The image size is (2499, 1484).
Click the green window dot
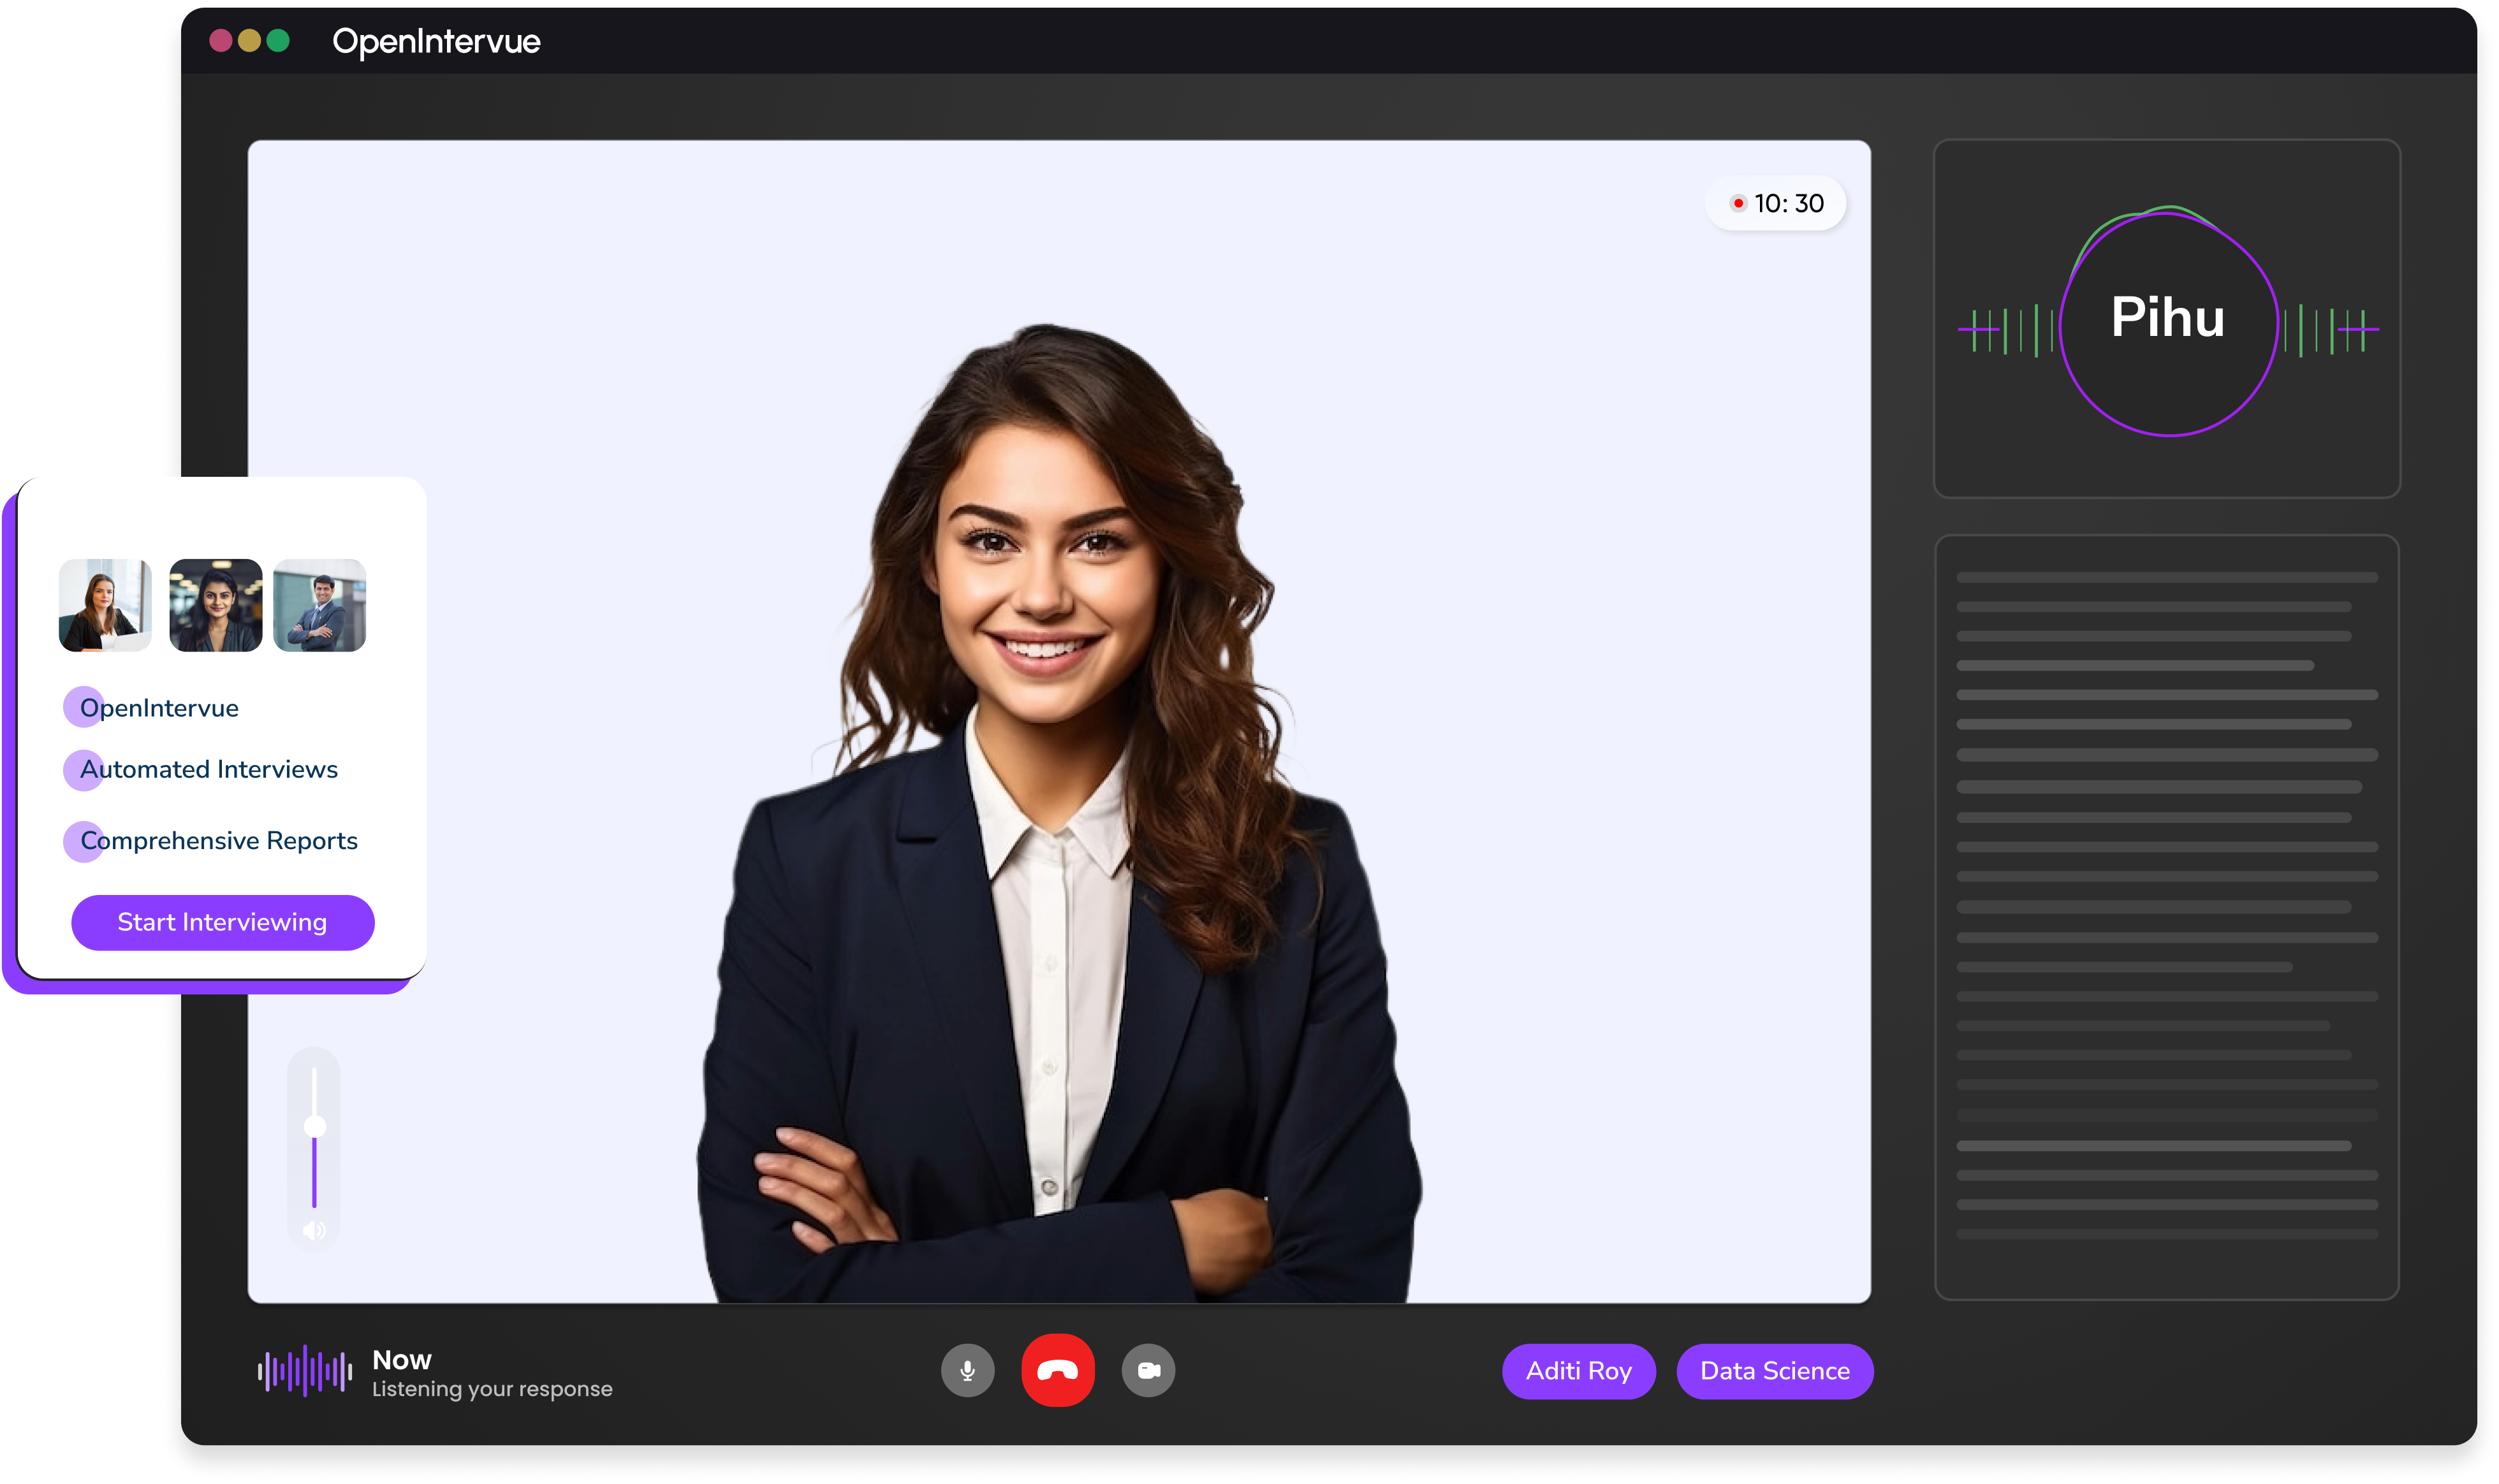tap(278, 41)
